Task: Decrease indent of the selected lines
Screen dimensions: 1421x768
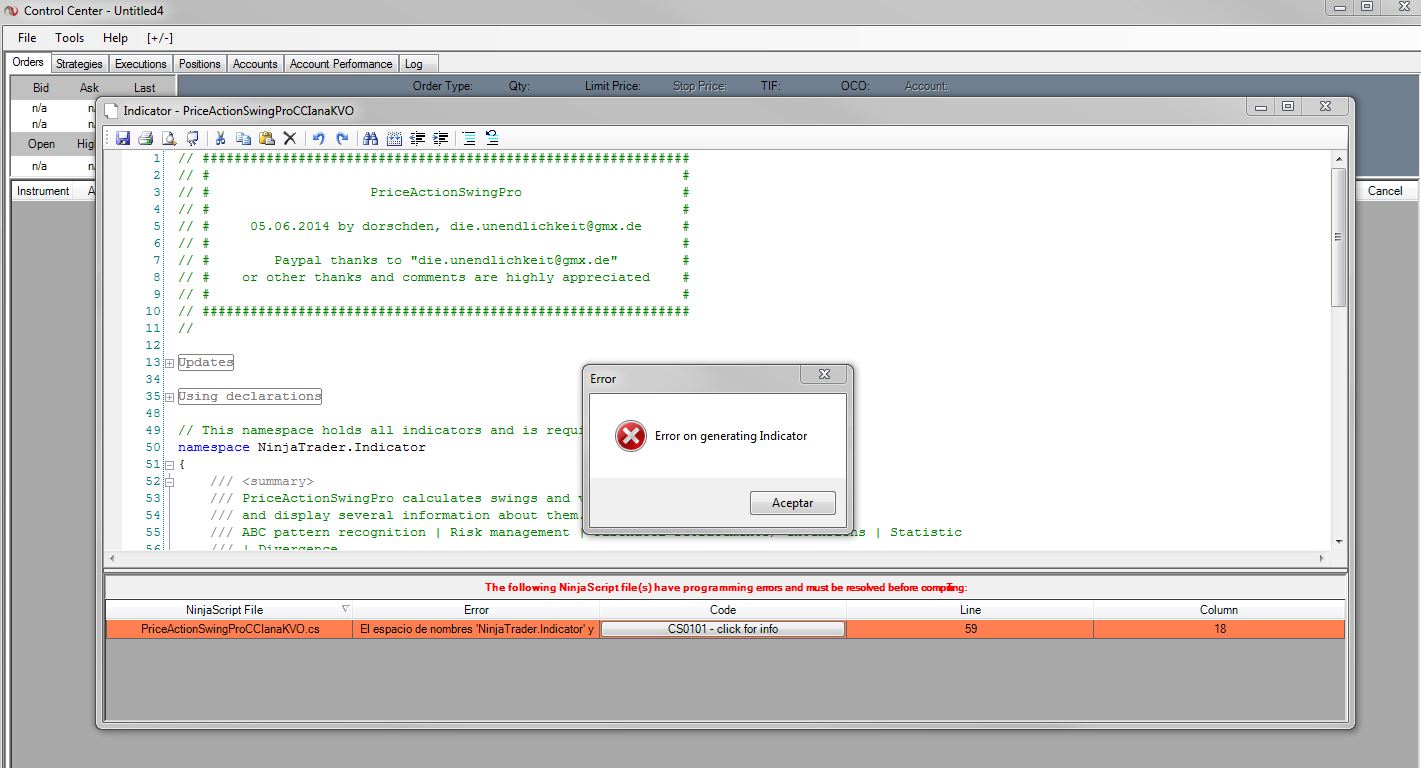Action: (417, 138)
